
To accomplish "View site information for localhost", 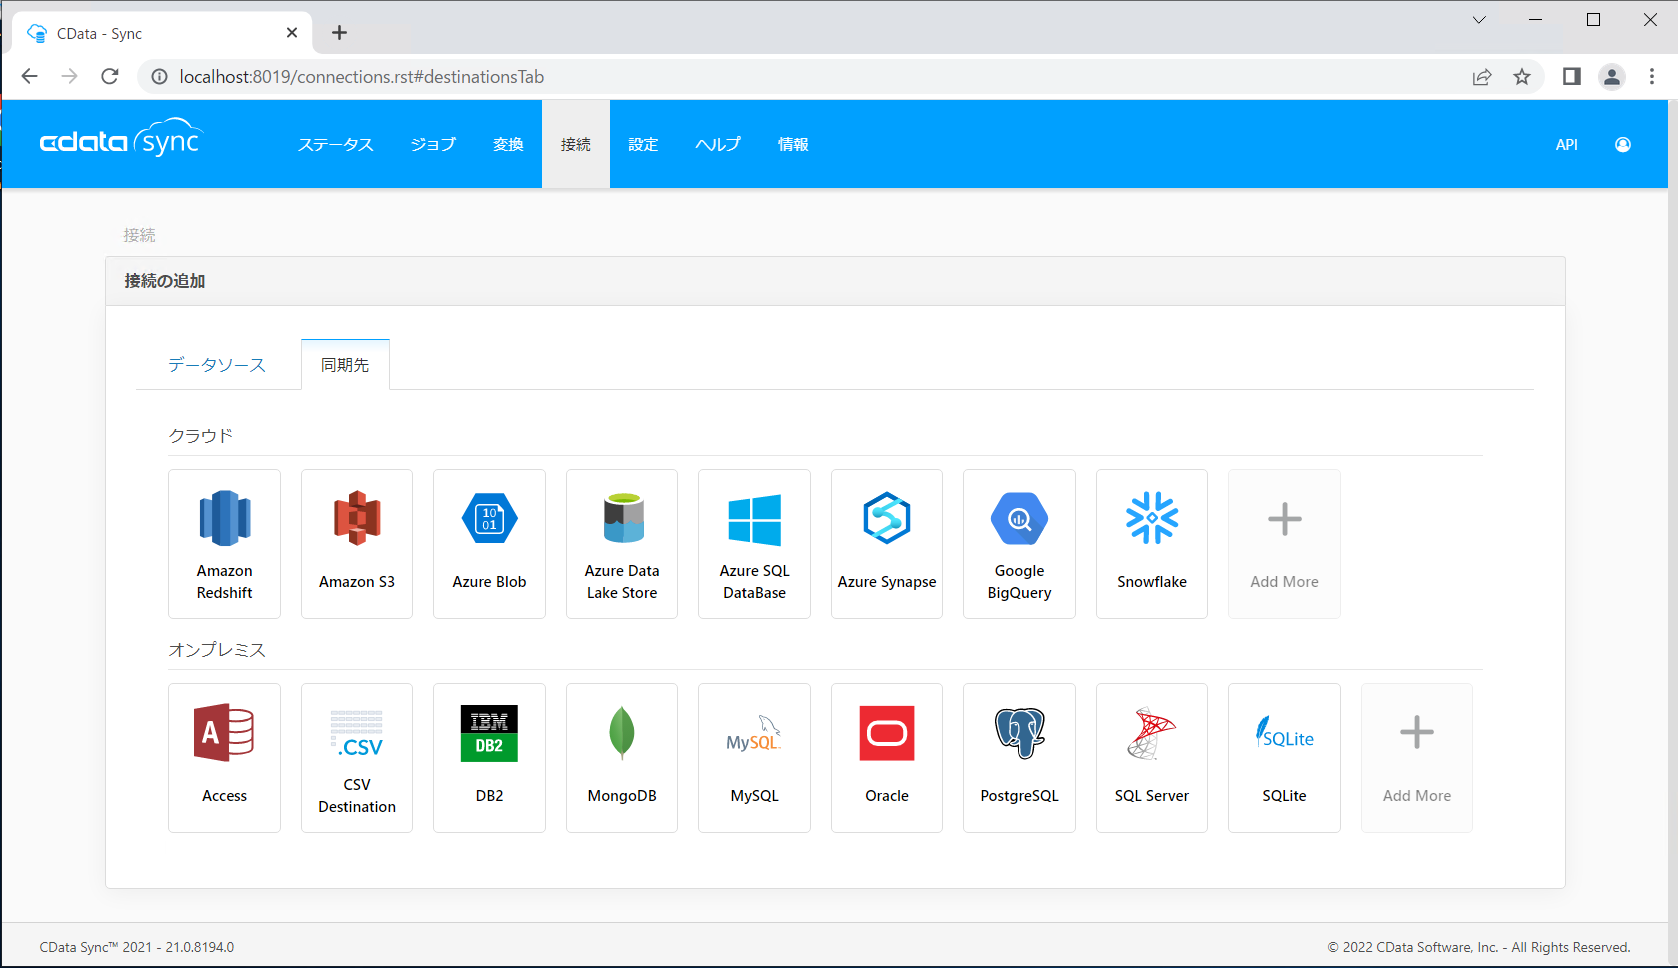I will pyautogui.click(x=159, y=77).
